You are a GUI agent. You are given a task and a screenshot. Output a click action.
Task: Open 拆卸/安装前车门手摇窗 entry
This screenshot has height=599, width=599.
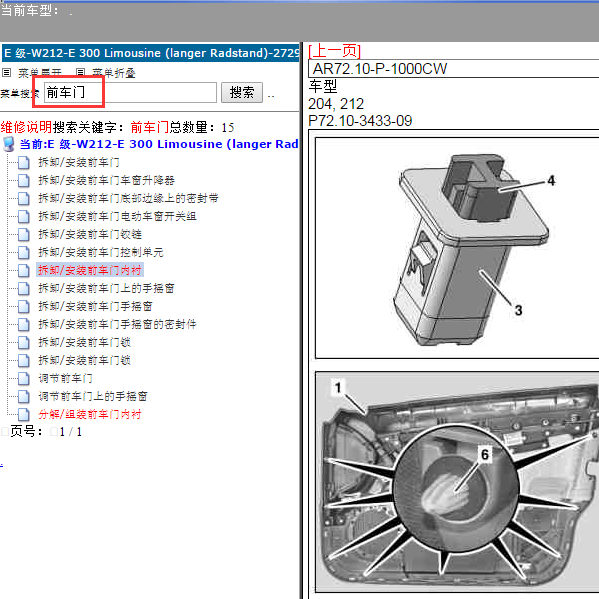point(95,306)
